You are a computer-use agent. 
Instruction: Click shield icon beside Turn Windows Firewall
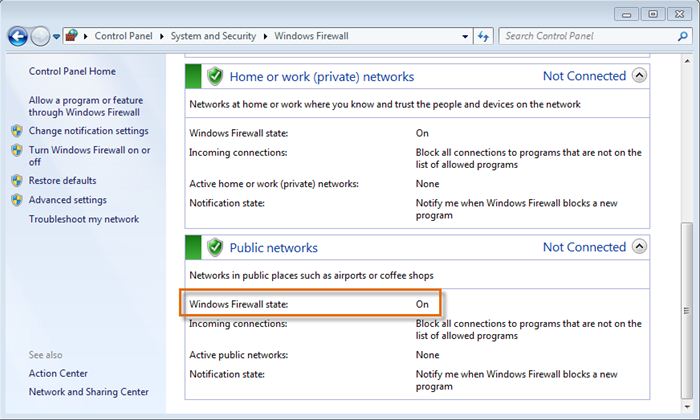point(17,150)
